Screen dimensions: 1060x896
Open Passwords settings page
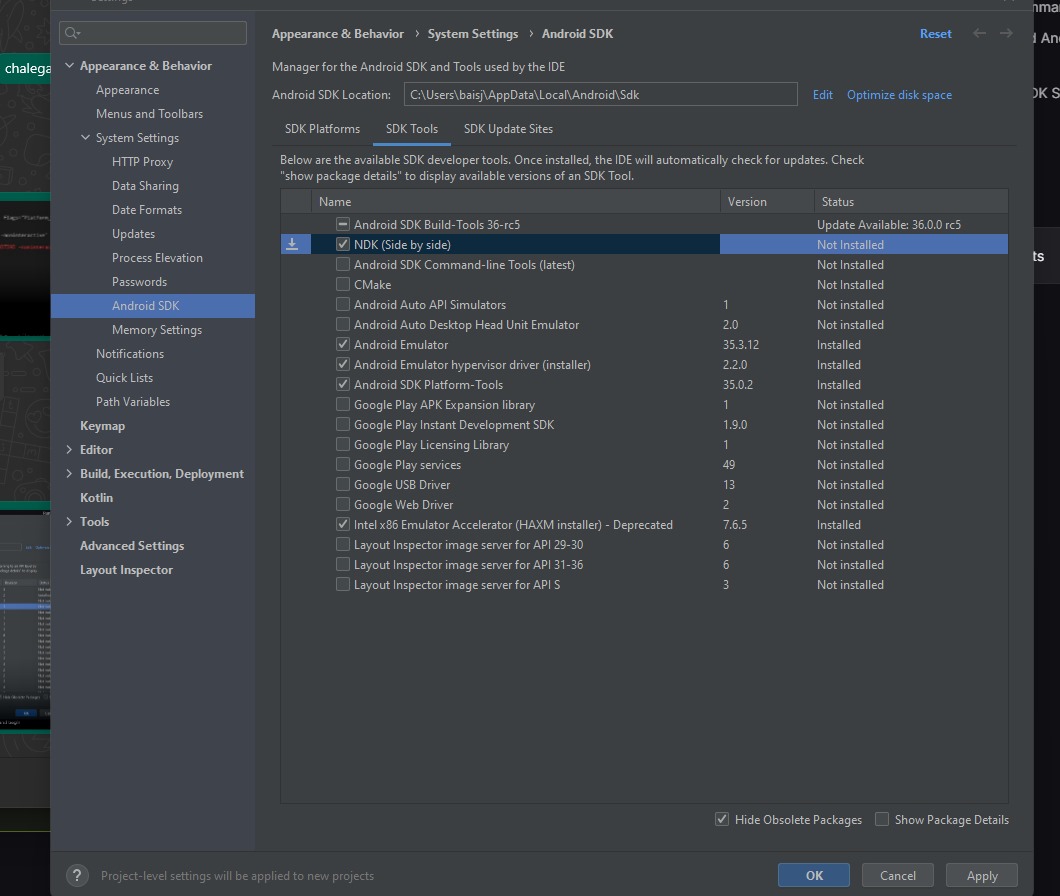click(139, 282)
